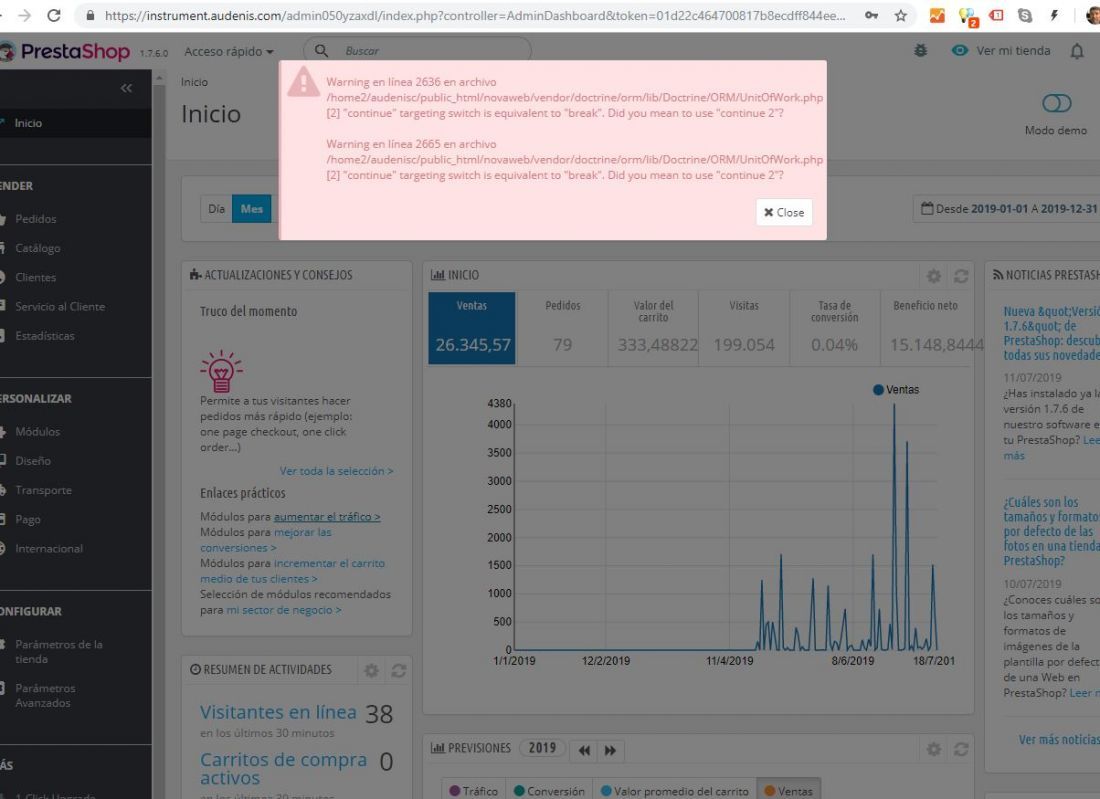
Task: Open Inicio panel settings gear
Action: pos(934,276)
